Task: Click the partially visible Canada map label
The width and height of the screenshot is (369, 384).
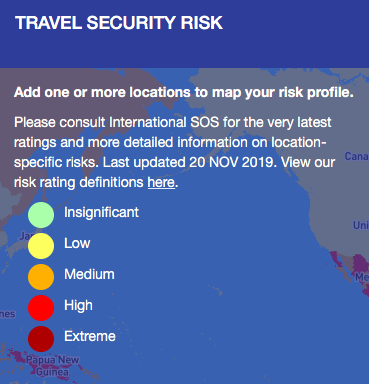Action: (357, 156)
